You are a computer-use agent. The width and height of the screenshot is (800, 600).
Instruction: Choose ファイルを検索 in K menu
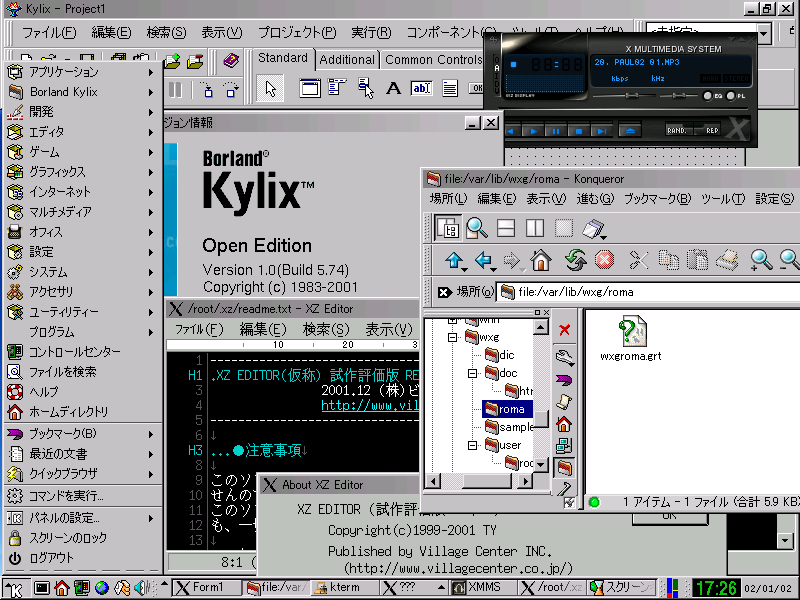pyautogui.click(x=82, y=372)
